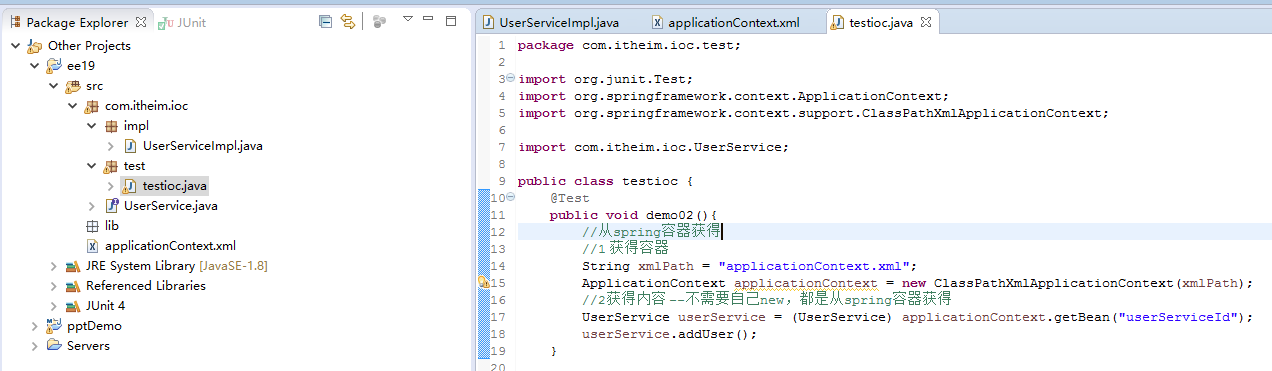Select UserService.java in the tree
This screenshot has width=1272, height=371.
click(170, 206)
